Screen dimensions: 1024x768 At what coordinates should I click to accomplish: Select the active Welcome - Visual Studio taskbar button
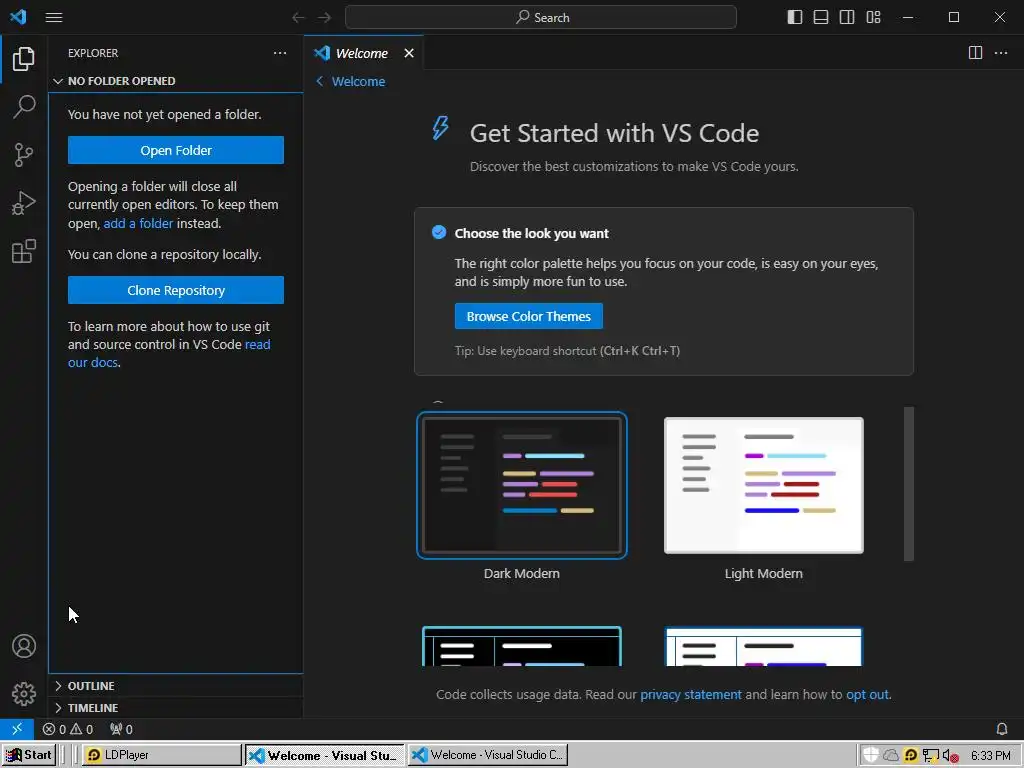pos(325,755)
